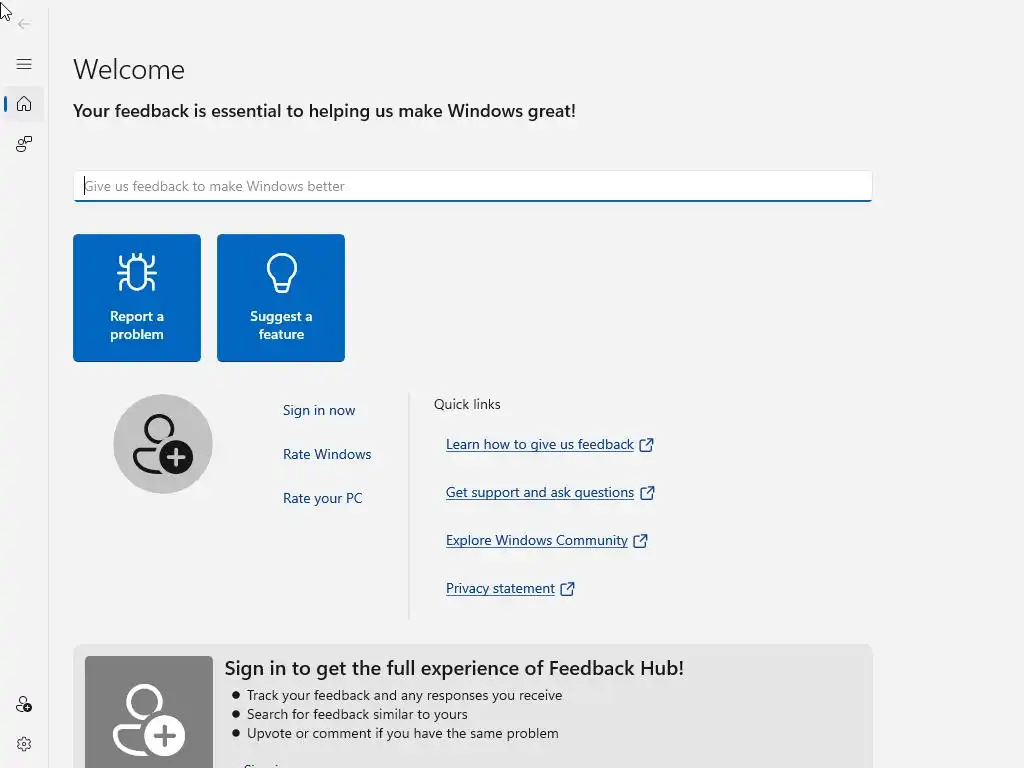Click external icon beside Privacy statement
1024x768 pixels.
coord(568,588)
